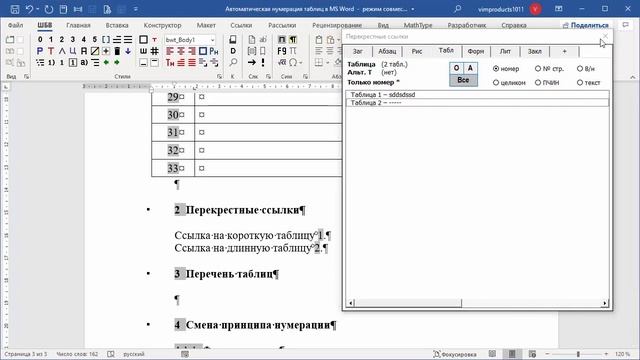Click the numbered list 1) icon
640x360 pixels.
click(51, 62)
